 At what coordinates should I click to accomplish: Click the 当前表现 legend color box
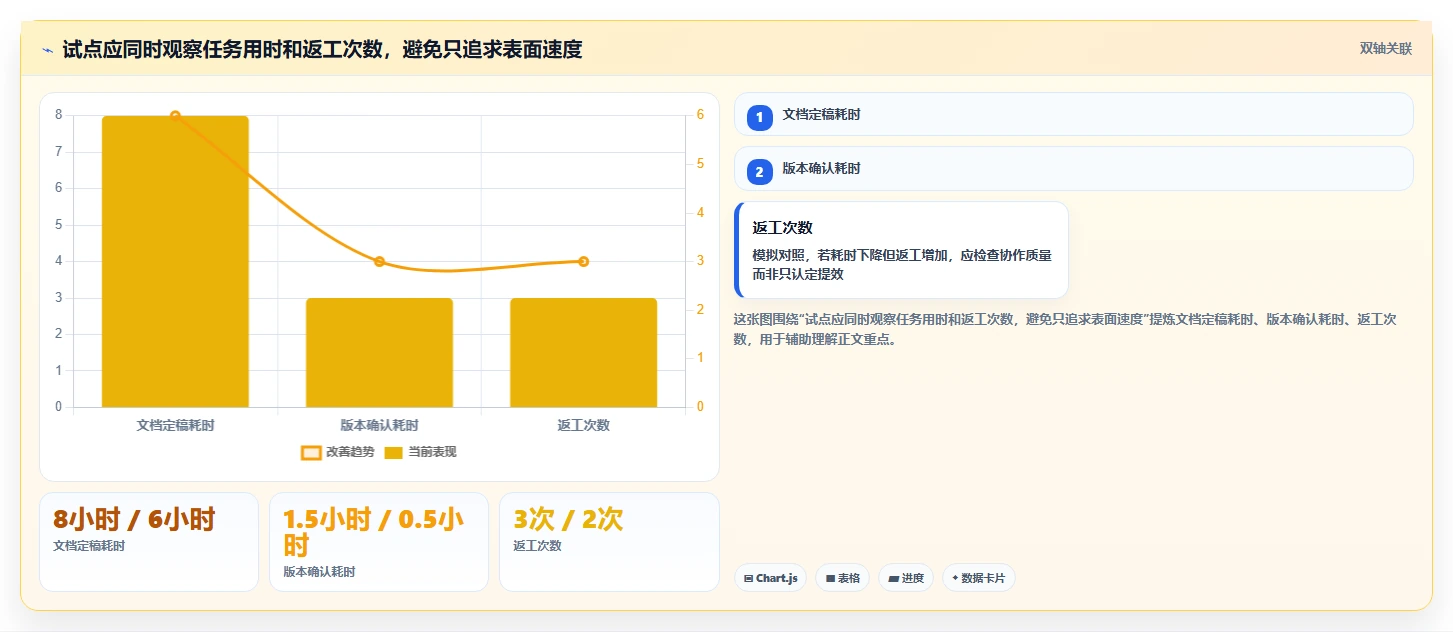tap(393, 453)
